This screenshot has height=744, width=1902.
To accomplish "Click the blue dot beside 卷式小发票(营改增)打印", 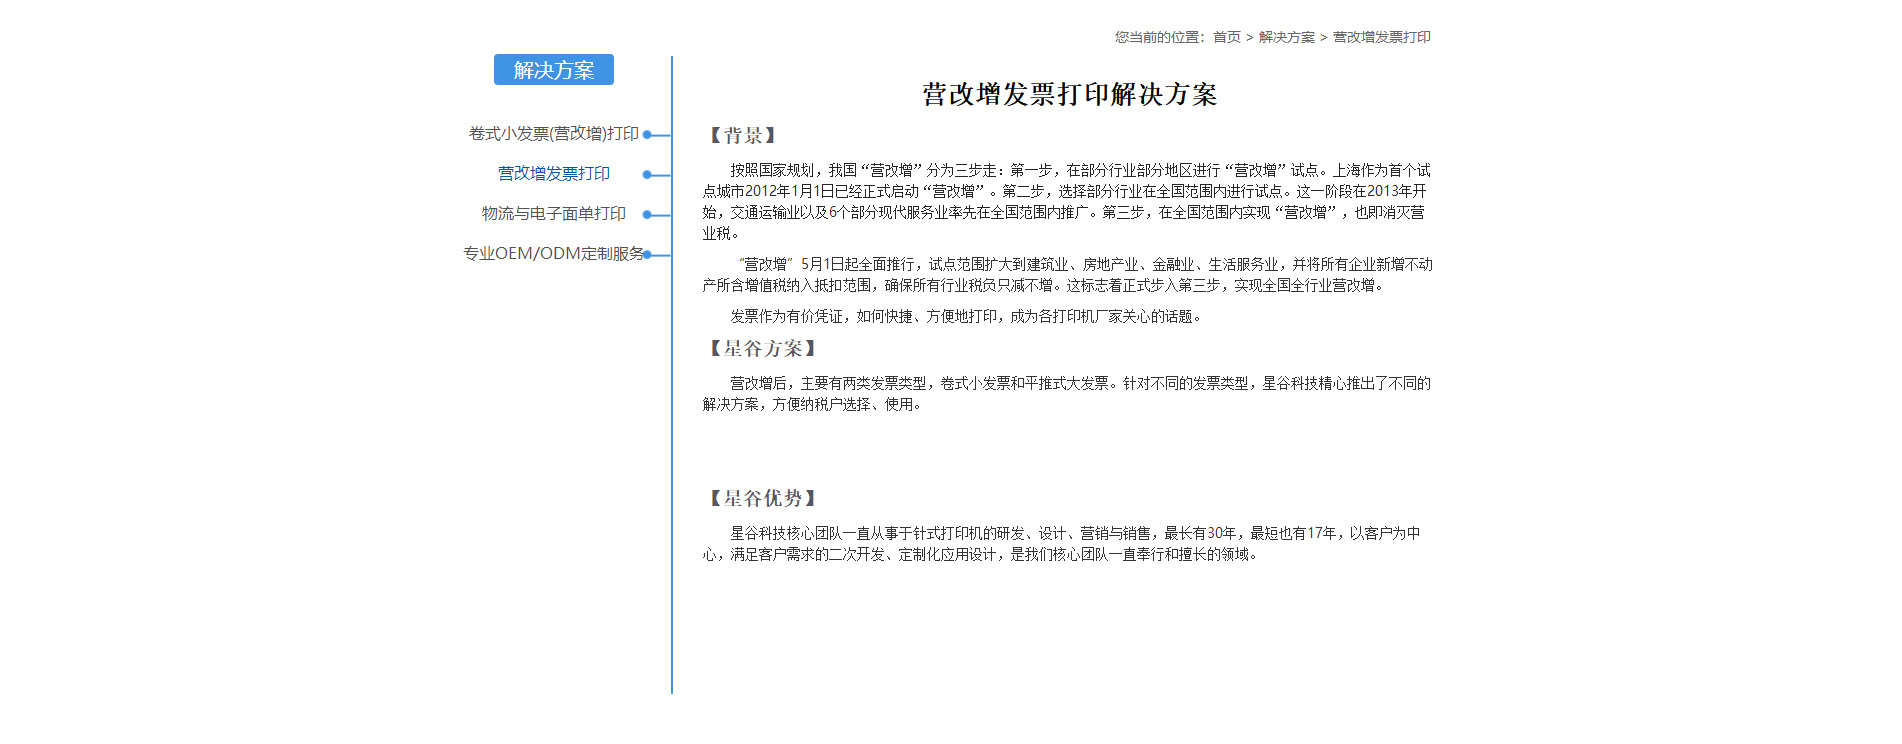I will tap(647, 134).
